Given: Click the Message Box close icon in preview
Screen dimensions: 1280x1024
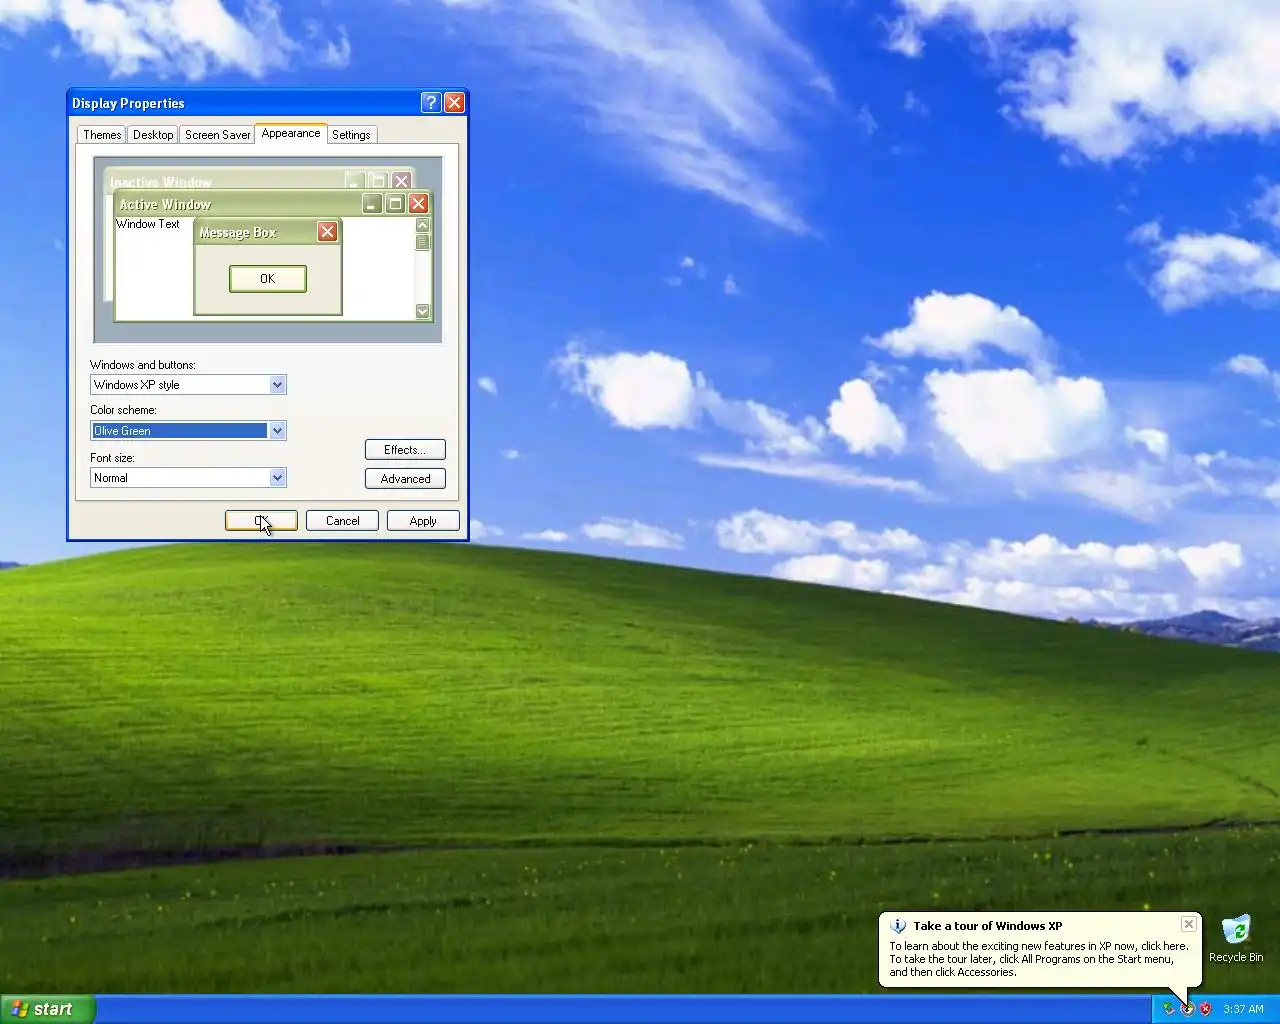Looking at the screenshot, I should pyautogui.click(x=327, y=232).
